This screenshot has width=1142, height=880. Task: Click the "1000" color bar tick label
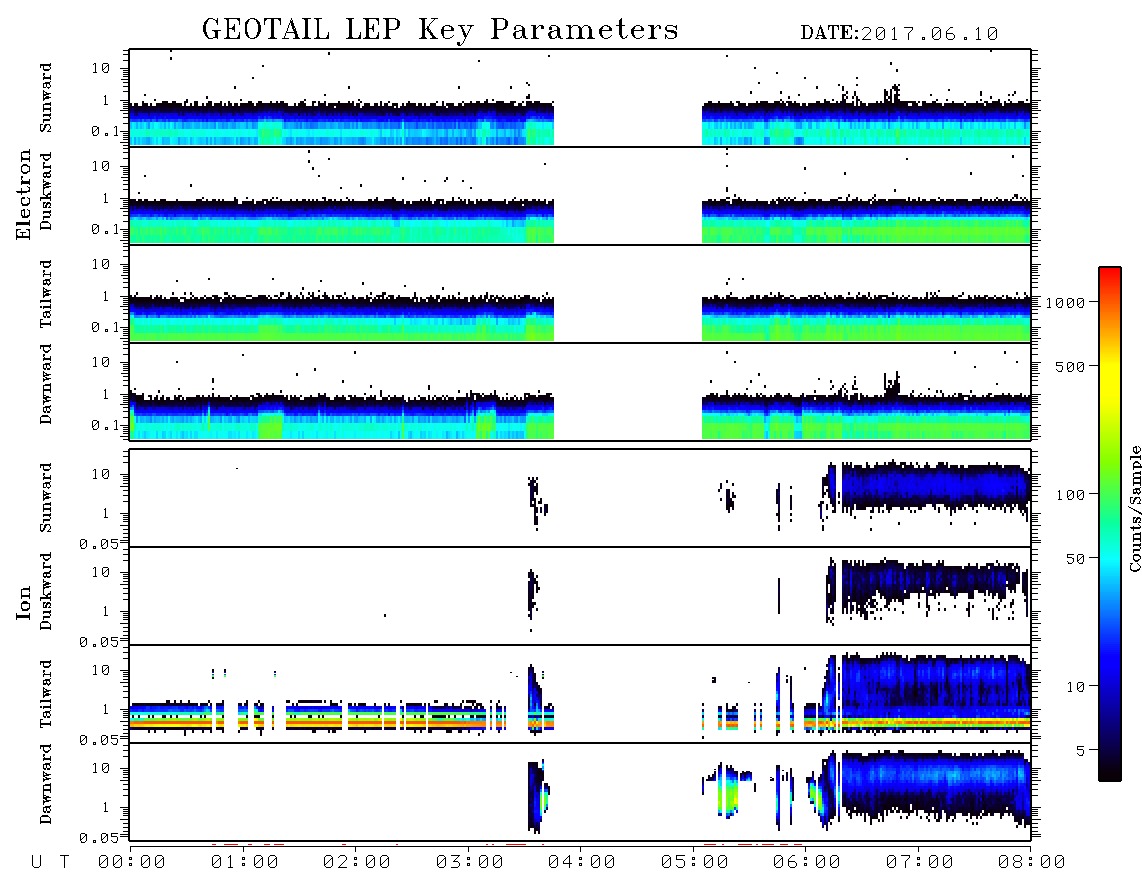click(x=1066, y=302)
